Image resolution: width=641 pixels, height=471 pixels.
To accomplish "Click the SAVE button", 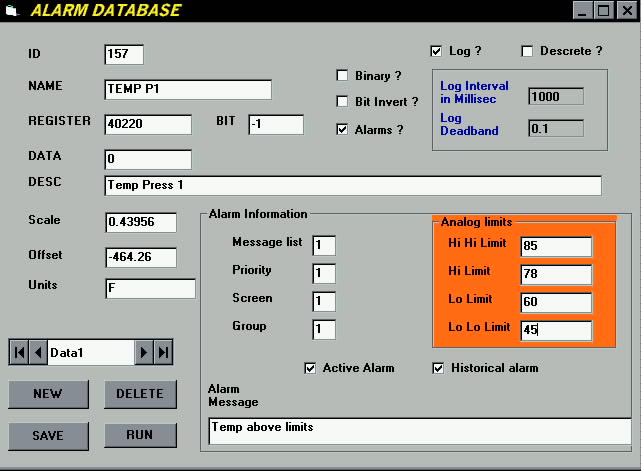I will [x=47, y=435].
